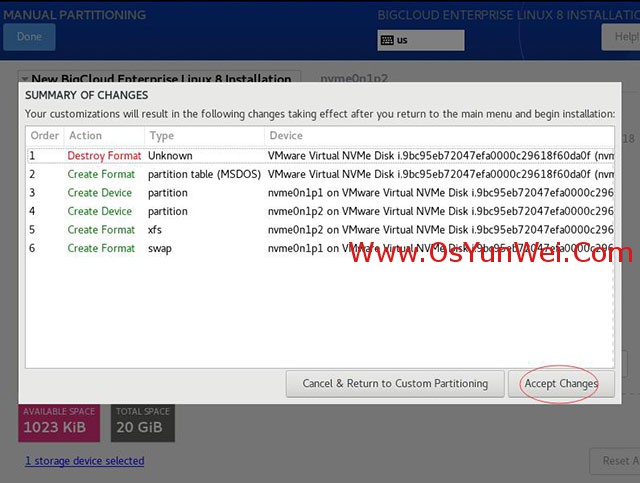The image size is (640, 483).
Task: Click Cancel & Return to Custom Partitioning
Action: [395, 384]
